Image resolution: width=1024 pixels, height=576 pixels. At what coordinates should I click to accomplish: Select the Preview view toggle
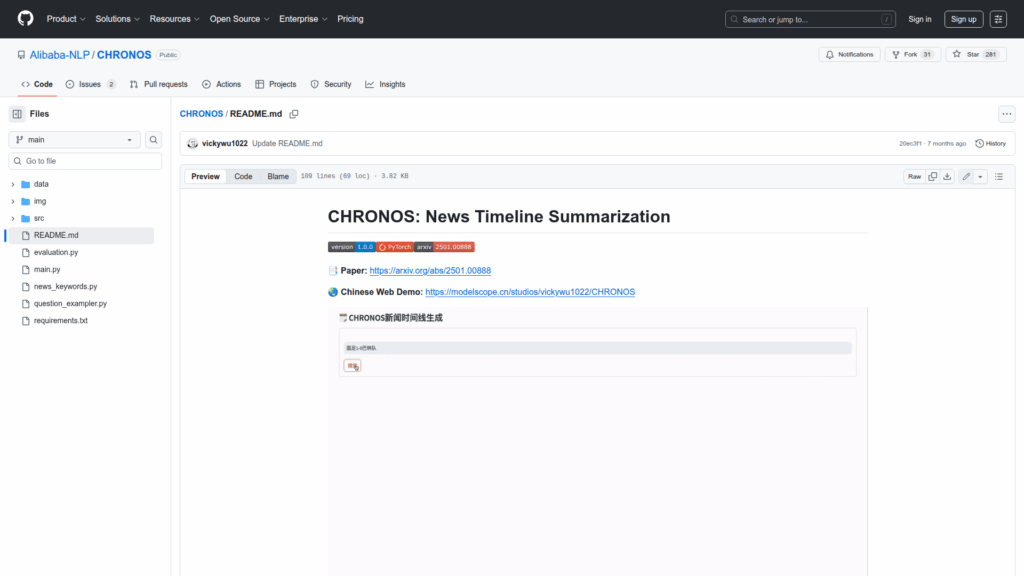pyautogui.click(x=205, y=176)
